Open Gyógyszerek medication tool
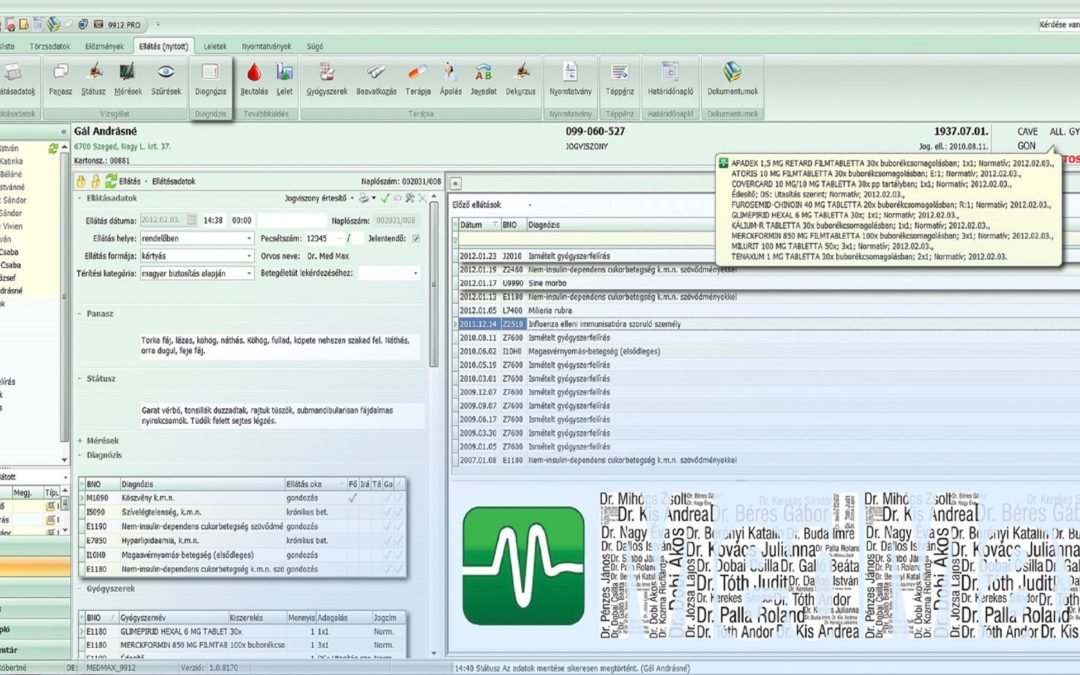The image size is (1080, 675). (326, 78)
